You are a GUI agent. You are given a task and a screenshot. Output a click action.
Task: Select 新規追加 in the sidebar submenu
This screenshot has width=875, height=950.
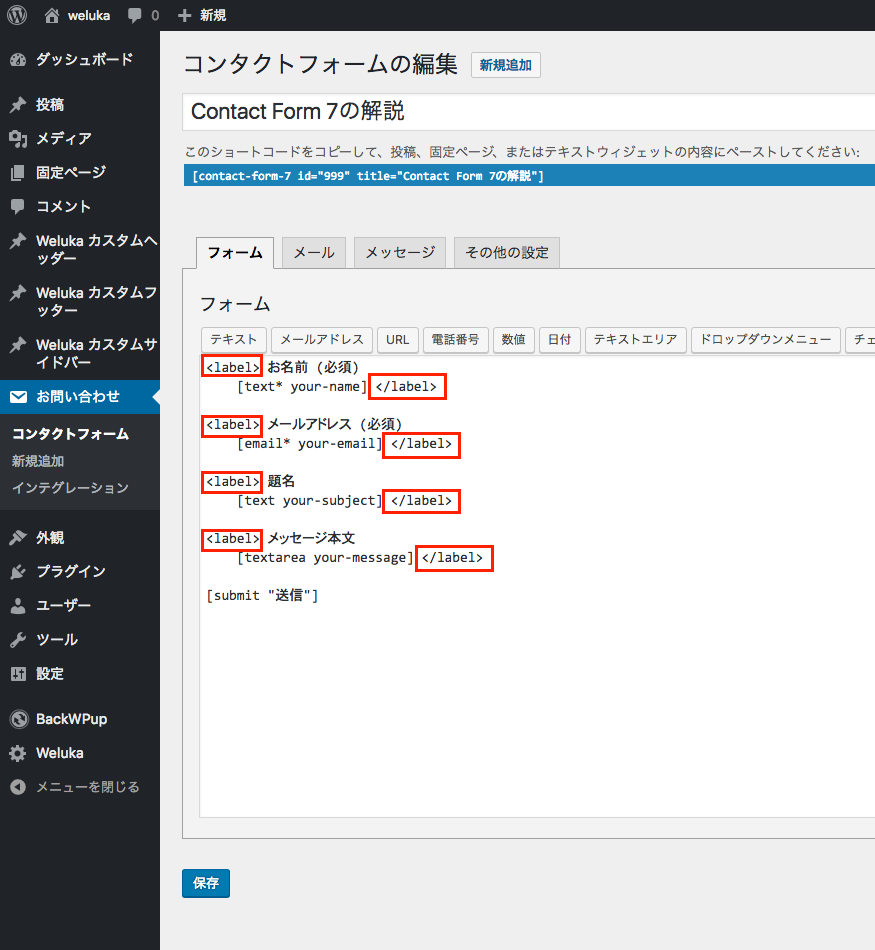pos(38,461)
